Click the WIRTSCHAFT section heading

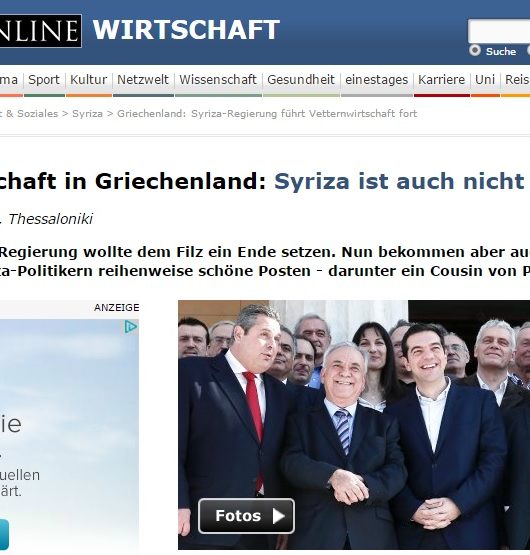186,30
